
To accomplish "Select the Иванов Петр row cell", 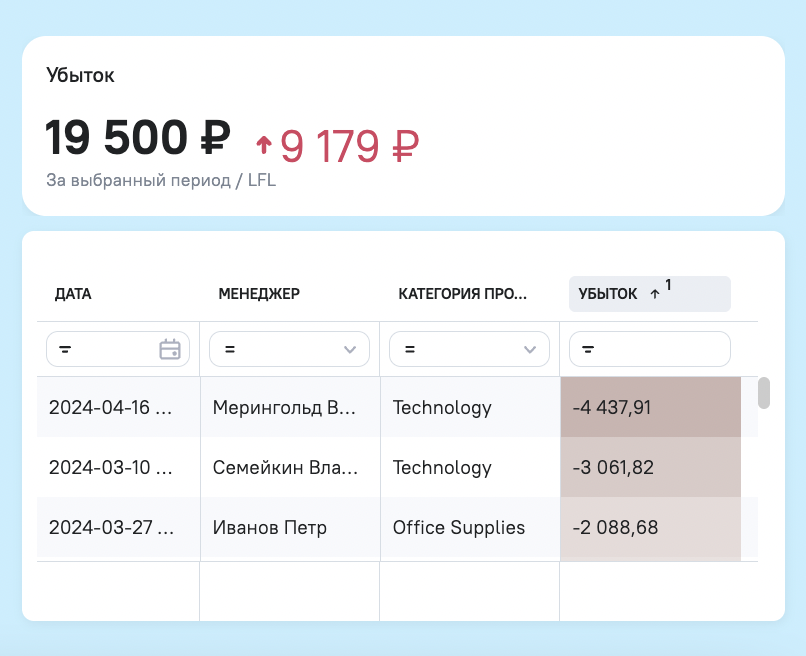I will tap(290, 527).
